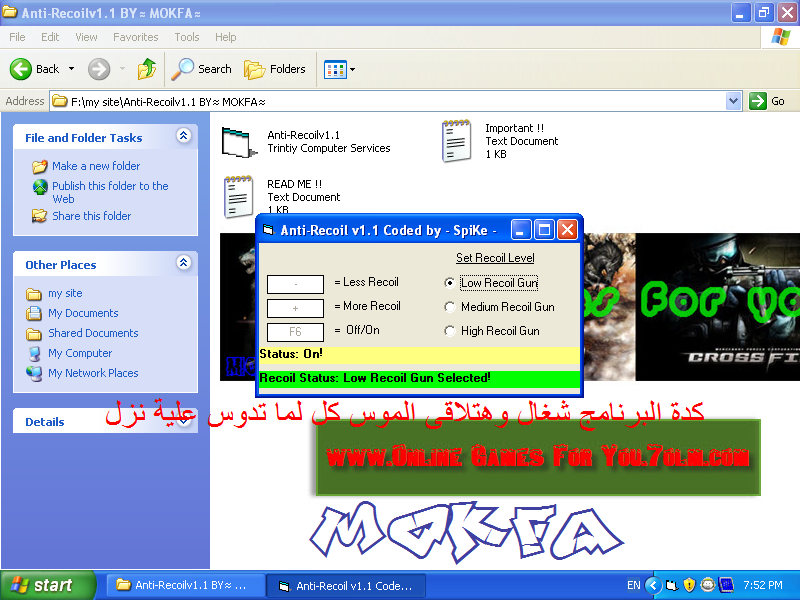Screen dimensions: 800x600
Task: Click the EN language indicator
Action: (x=634, y=585)
